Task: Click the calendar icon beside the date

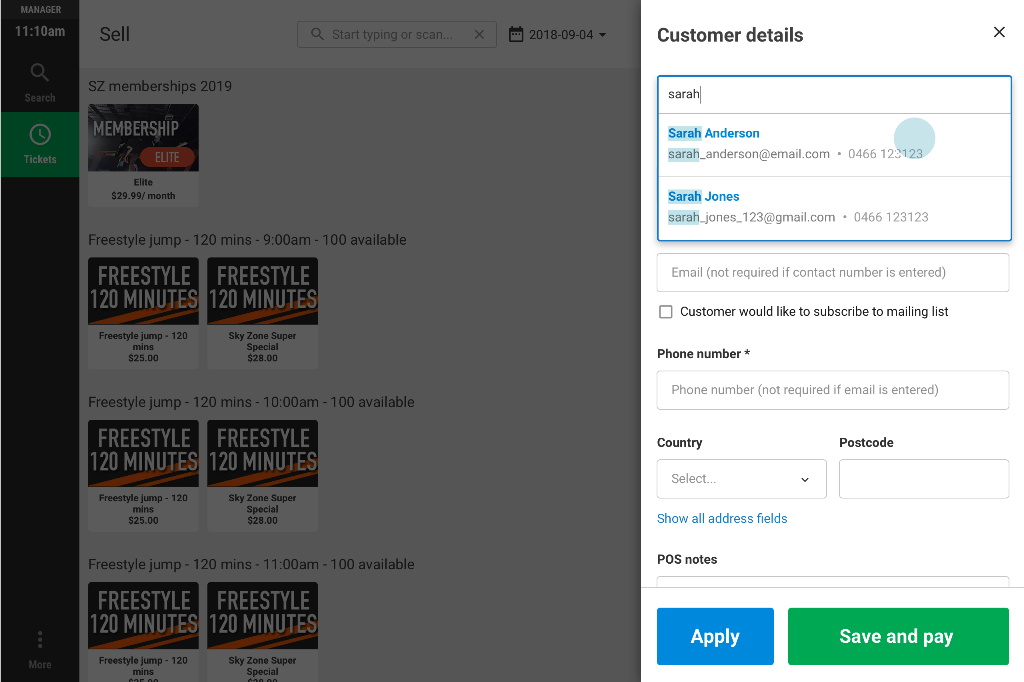Action: [x=516, y=34]
